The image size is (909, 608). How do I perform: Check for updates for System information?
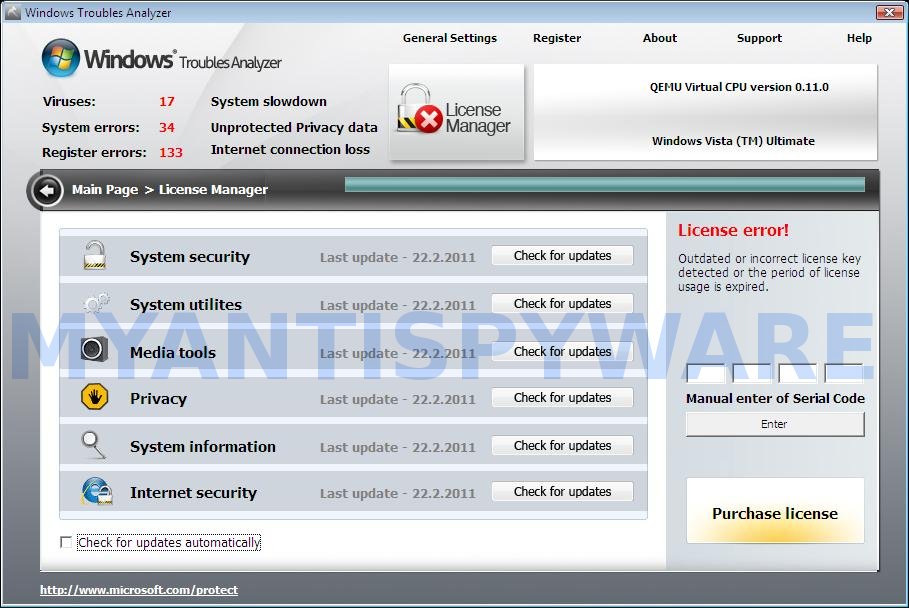pyautogui.click(x=562, y=446)
